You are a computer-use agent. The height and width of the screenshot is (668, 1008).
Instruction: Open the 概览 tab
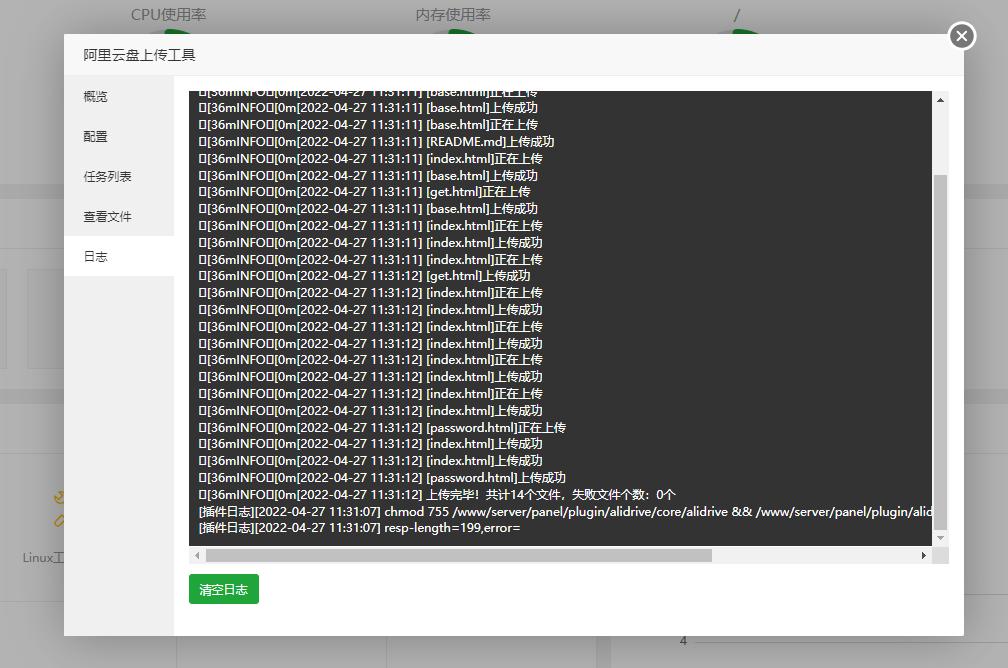click(119, 96)
